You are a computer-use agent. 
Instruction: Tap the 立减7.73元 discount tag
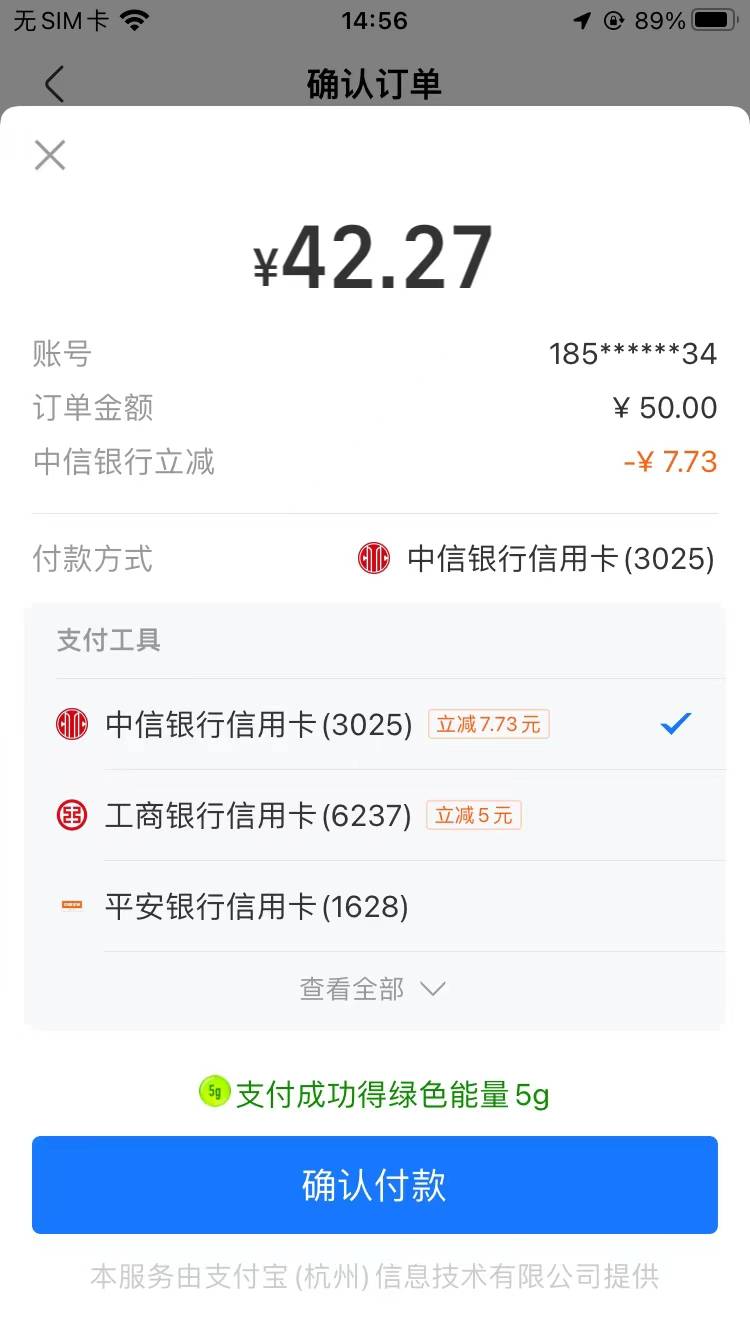[x=489, y=724]
